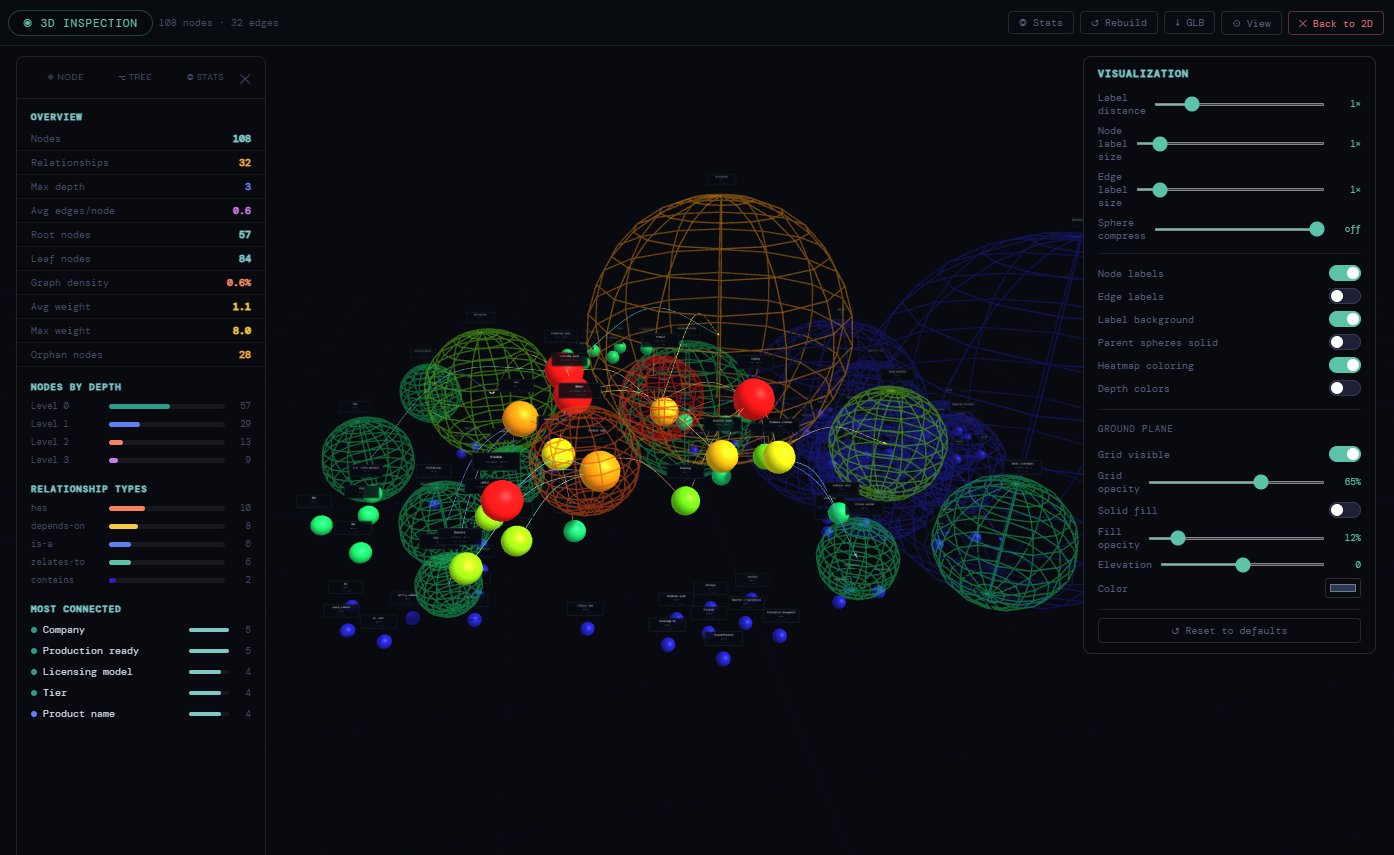Enable Depth colors

(1345, 388)
